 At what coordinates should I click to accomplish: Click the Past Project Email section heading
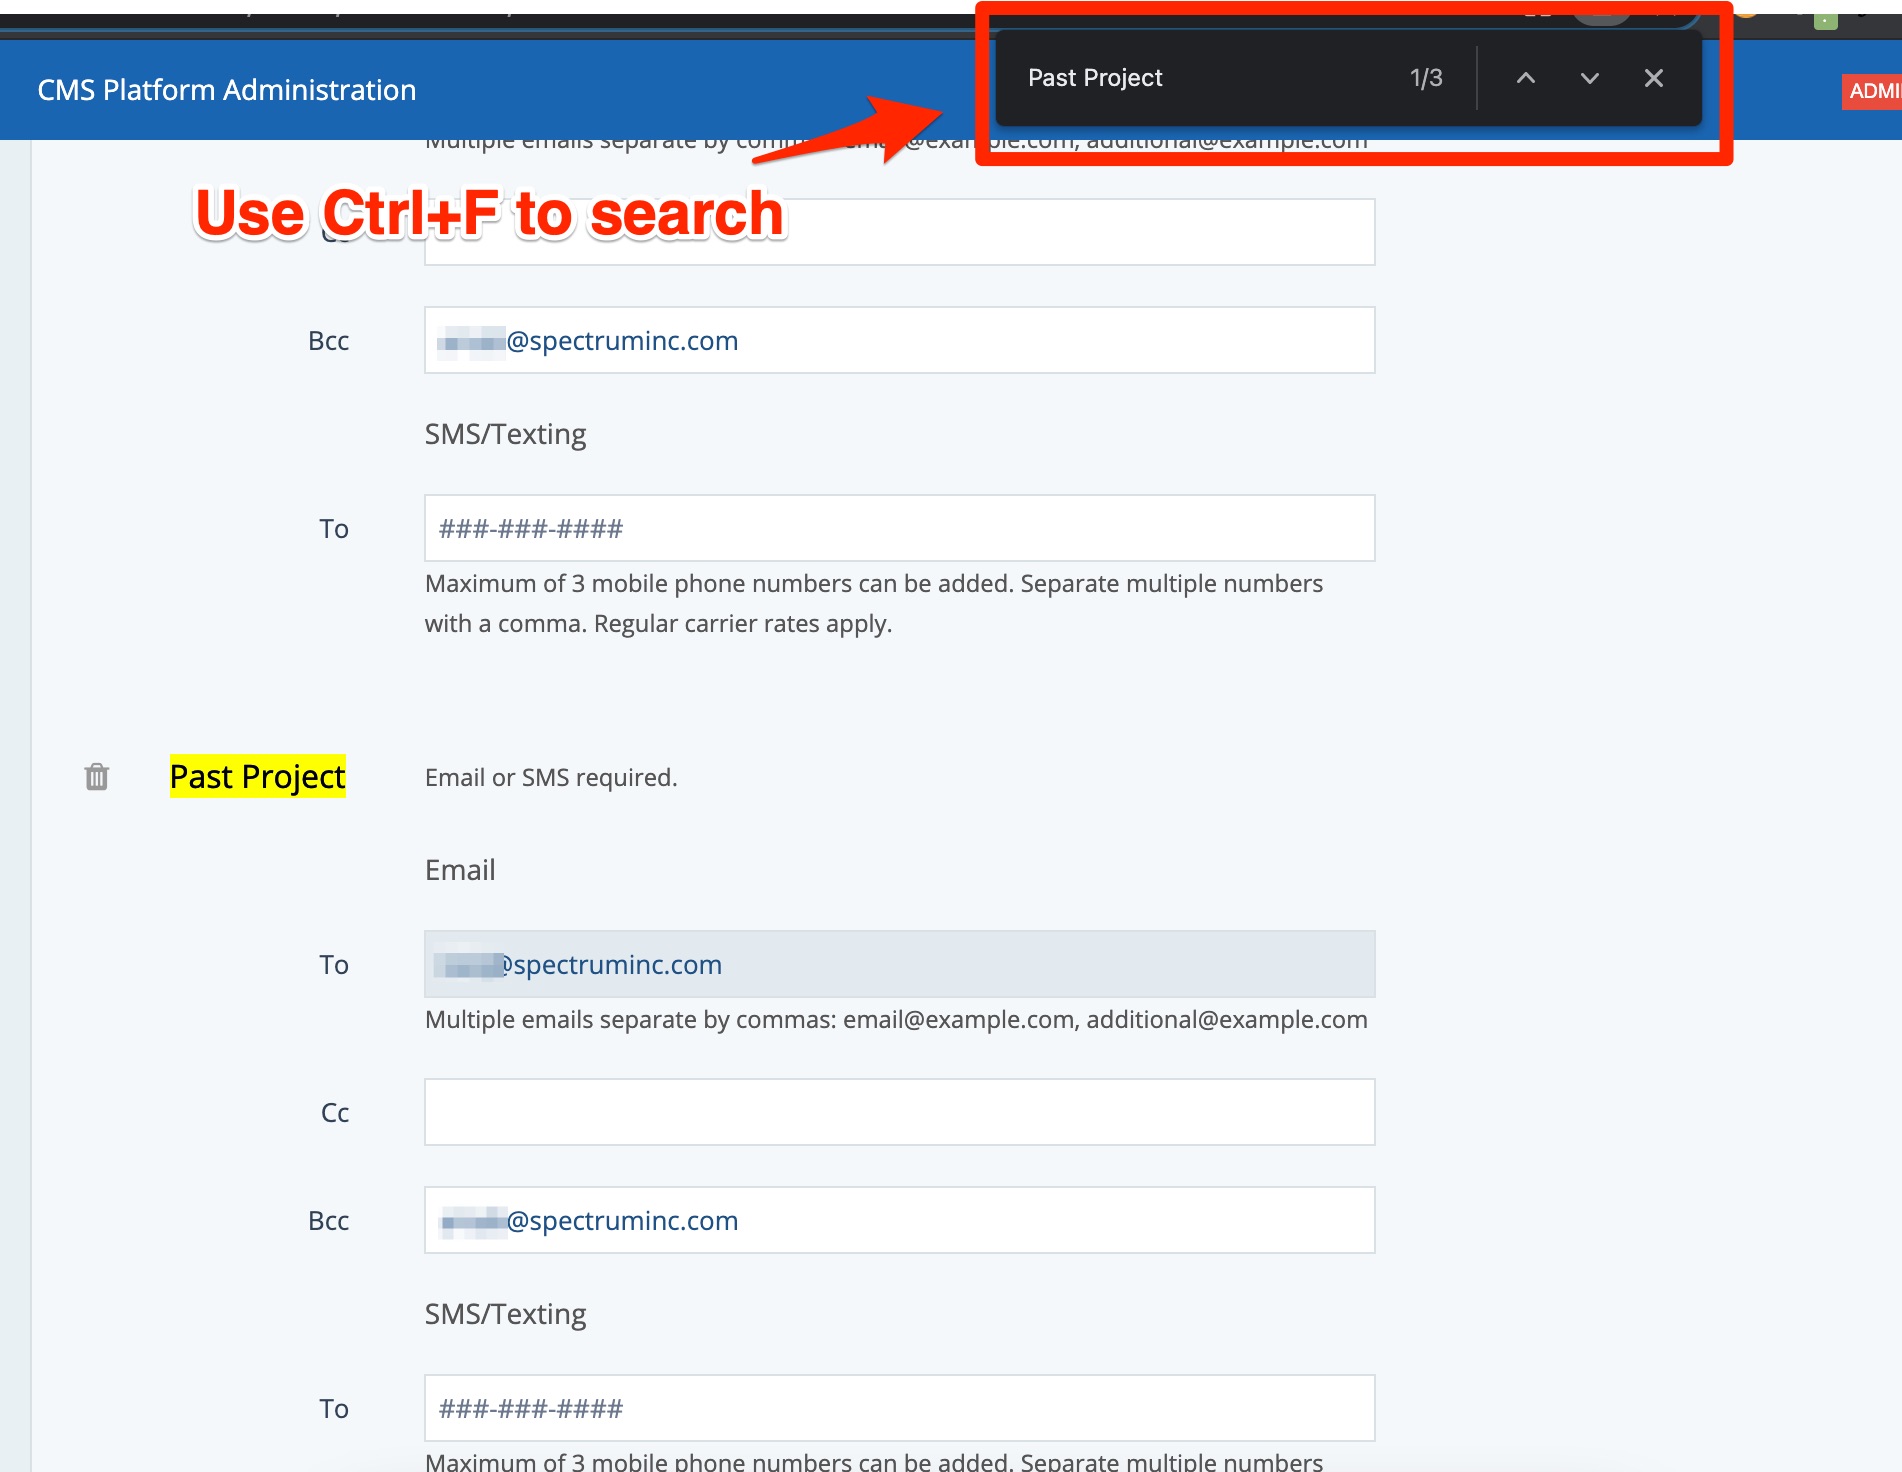click(460, 870)
